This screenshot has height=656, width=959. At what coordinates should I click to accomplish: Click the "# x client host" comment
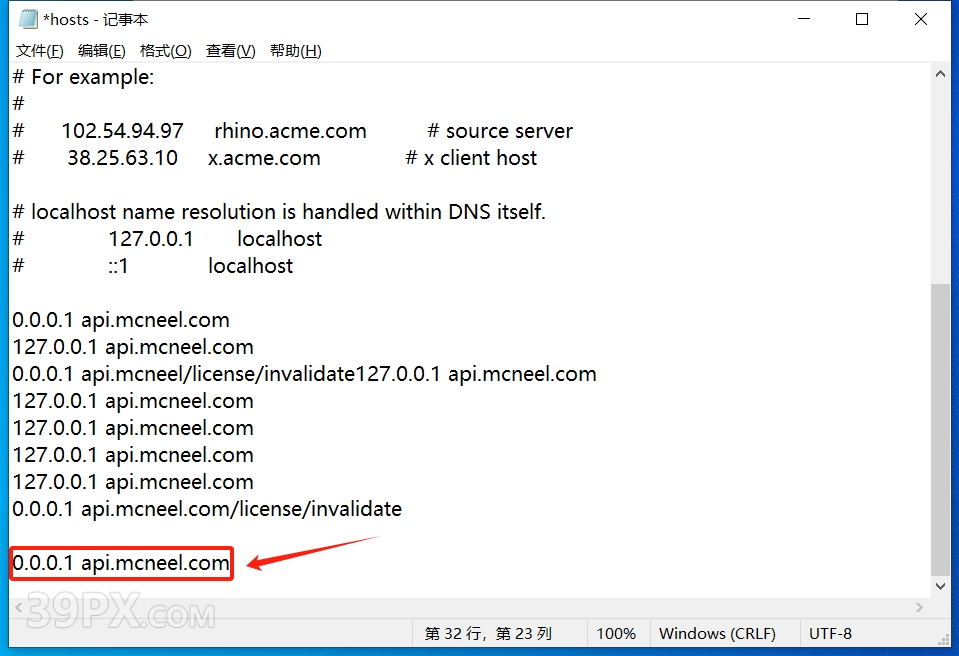[x=471, y=158]
